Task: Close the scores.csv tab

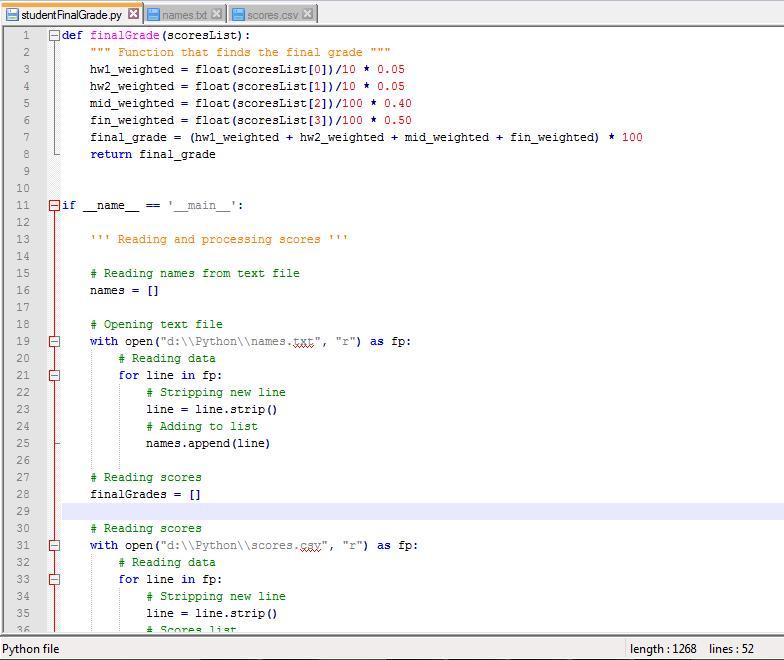Action: [x=307, y=14]
